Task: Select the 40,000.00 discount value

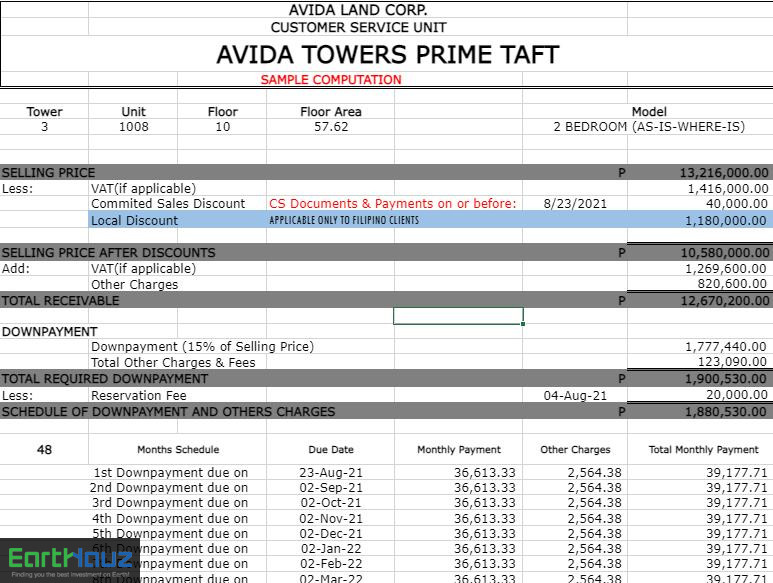Action: pyautogui.click(x=737, y=204)
